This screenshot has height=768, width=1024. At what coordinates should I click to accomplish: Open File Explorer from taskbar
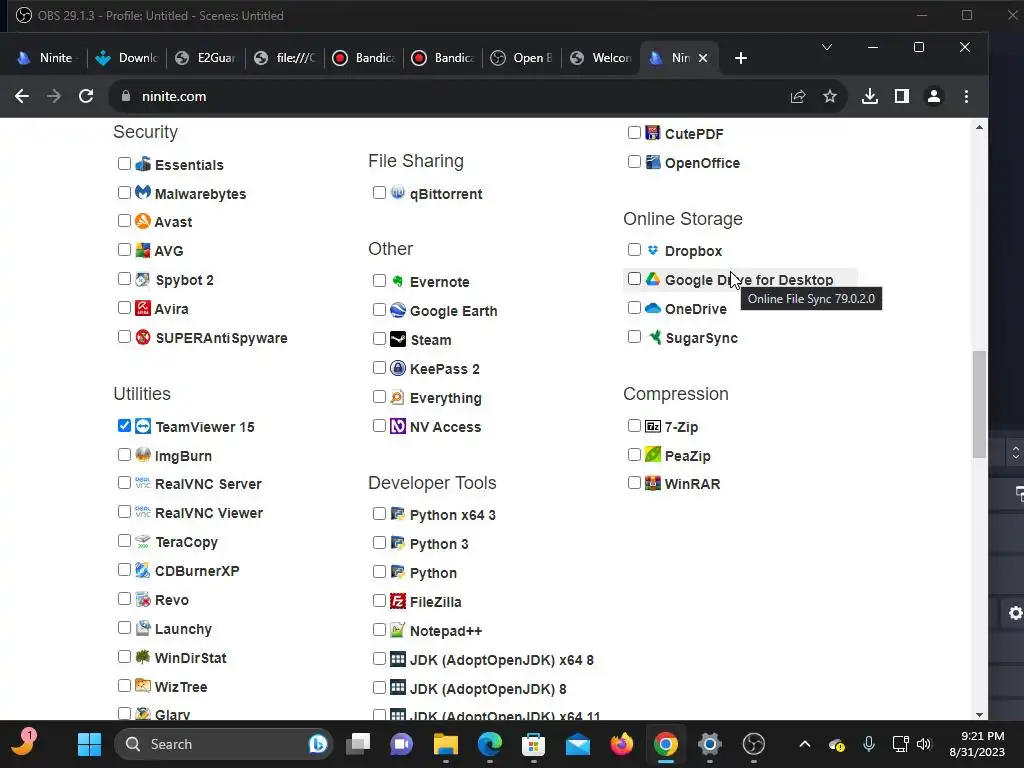445,744
